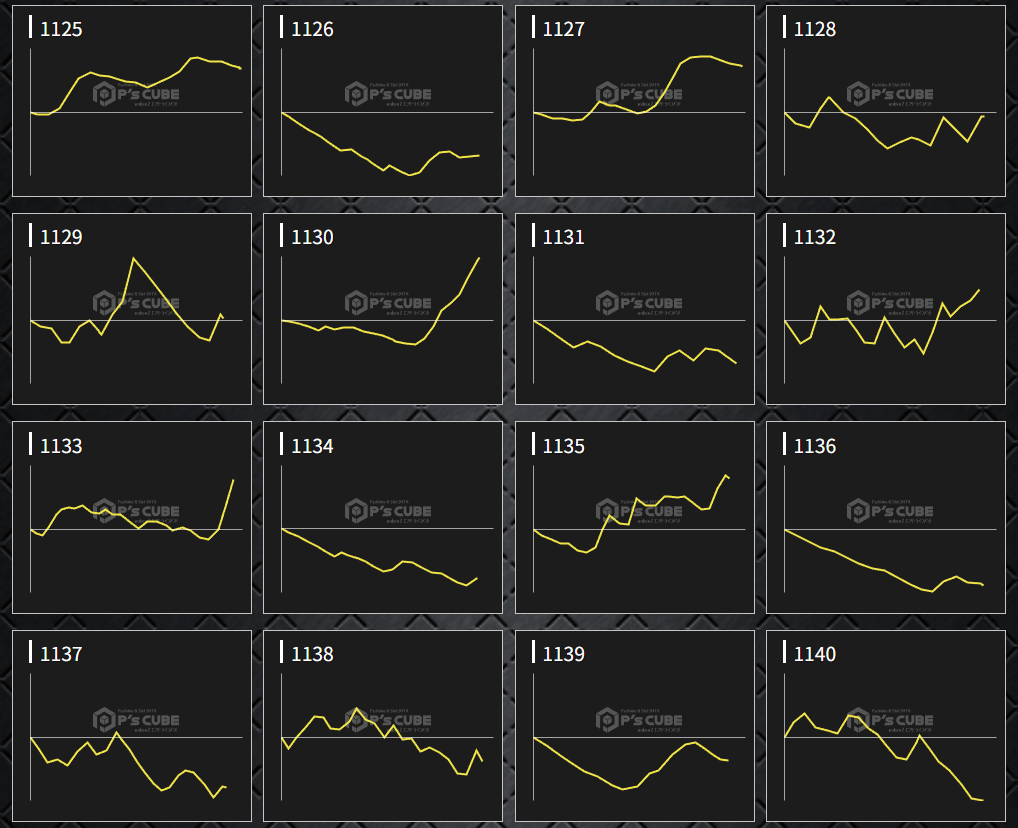View the 1138 chart thumbnail
The height and width of the screenshot is (828, 1018).
[382, 725]
